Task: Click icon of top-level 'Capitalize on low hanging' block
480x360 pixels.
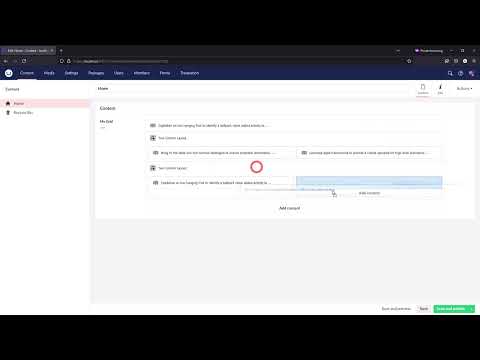Action: [x=153, y=125]
